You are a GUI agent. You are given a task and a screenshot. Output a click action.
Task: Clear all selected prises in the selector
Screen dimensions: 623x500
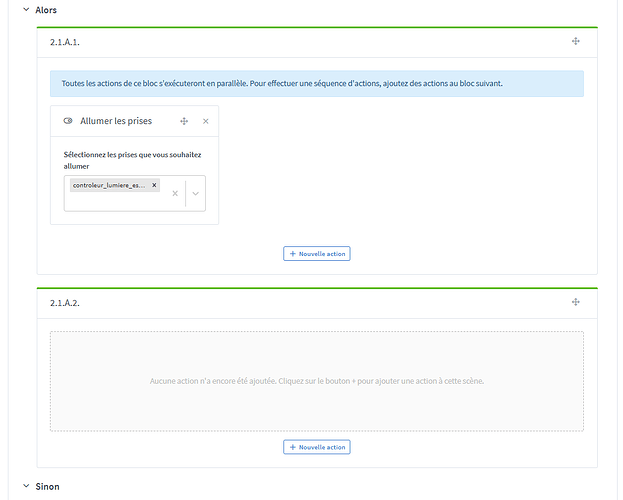175,193
